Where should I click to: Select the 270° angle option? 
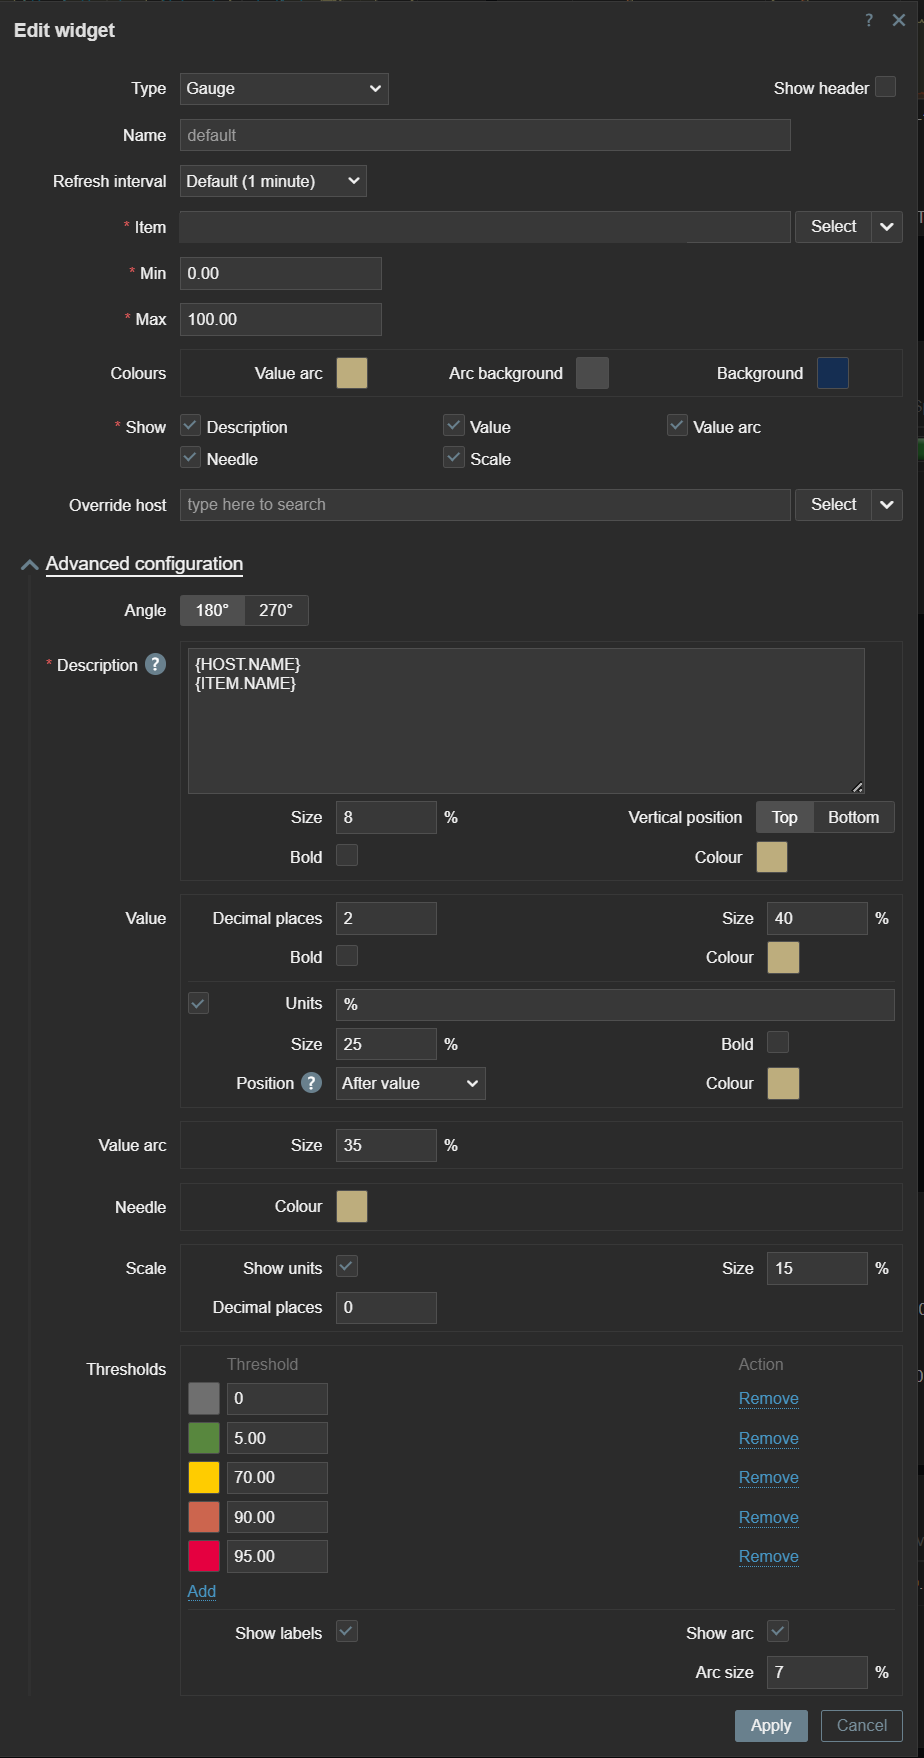(276, 610)
